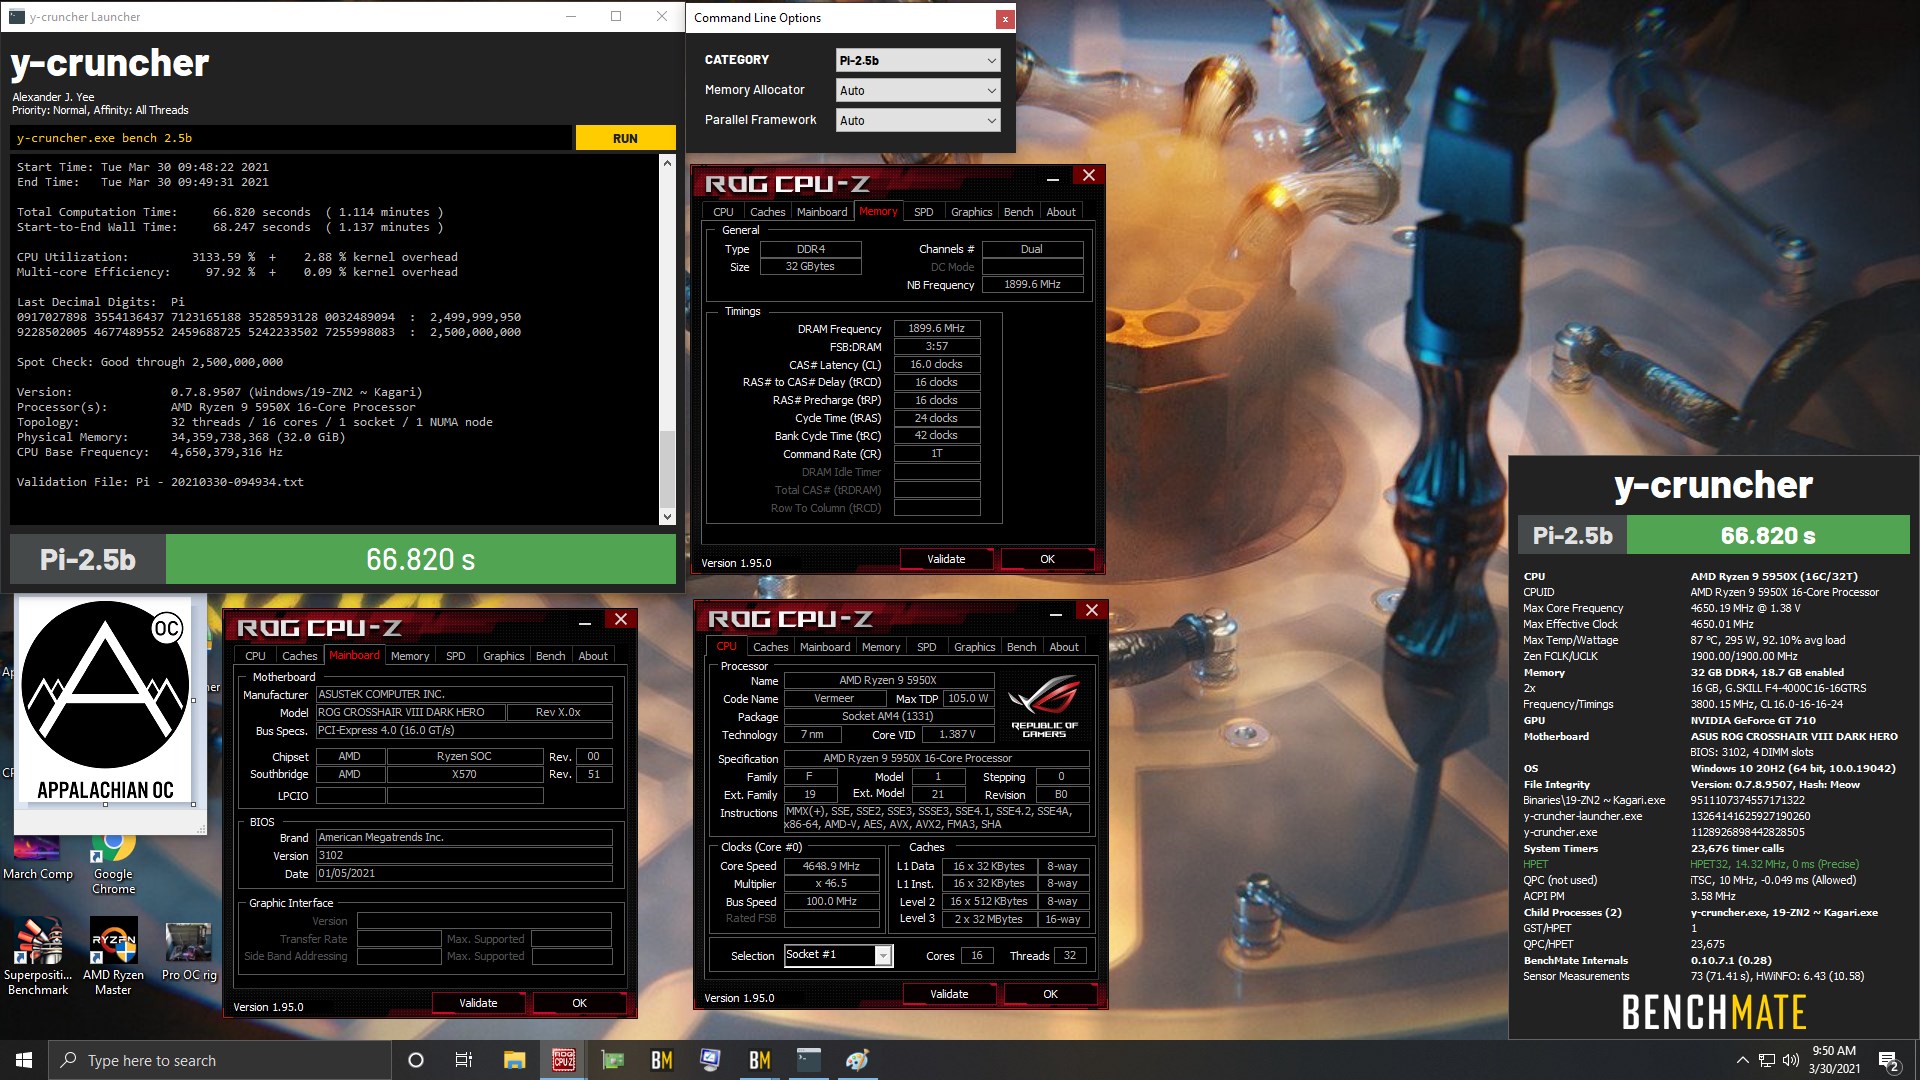
Task: Click the taskbar search box
Action: click(x=220, y=1060)
